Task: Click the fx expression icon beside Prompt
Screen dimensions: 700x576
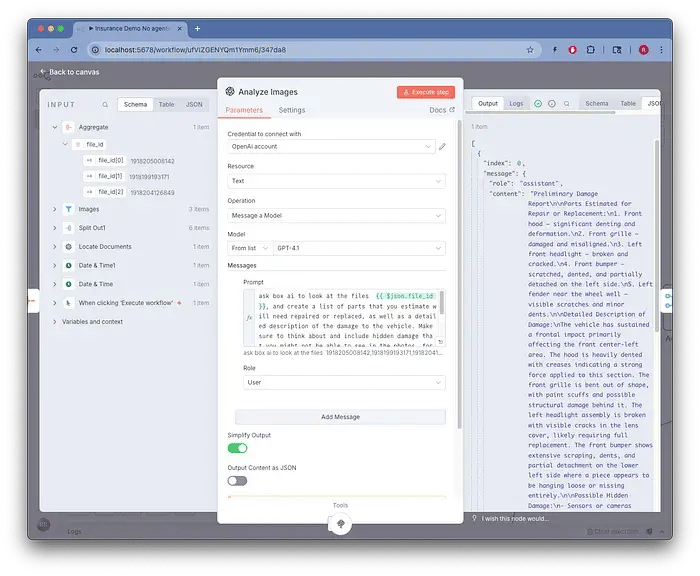Action: (249, 317)
